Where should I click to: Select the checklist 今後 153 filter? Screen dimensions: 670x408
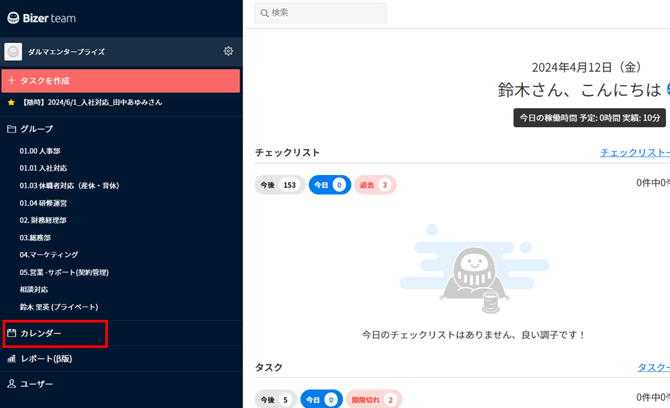(279, 185)
